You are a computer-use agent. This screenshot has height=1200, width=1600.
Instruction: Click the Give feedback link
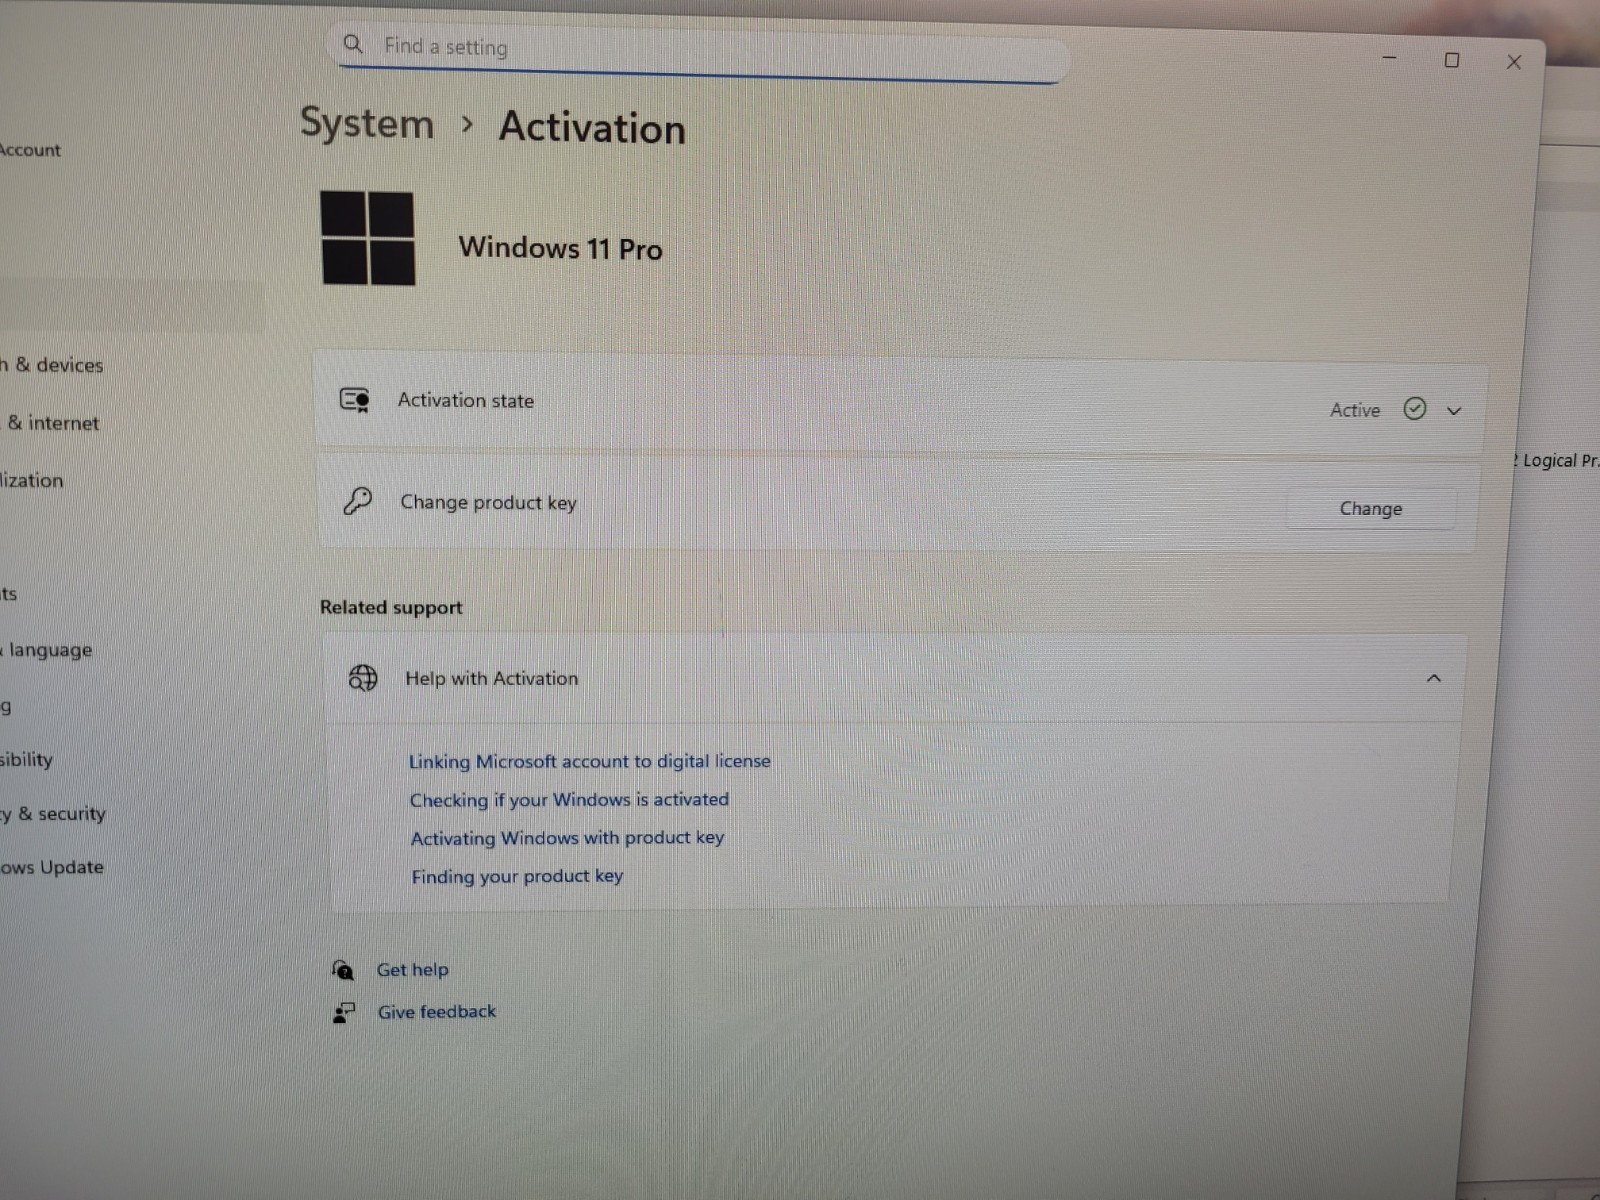point(437,1012)
